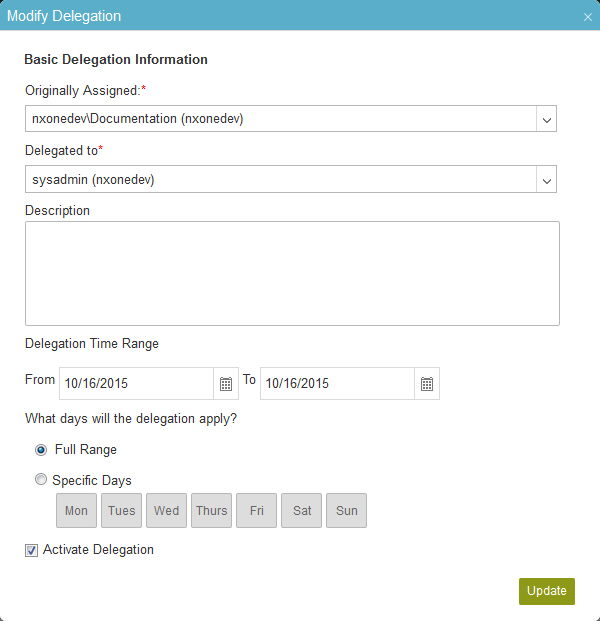The image size is (600, 621).
Task: Click inside the Description text area
Action: point(292,273)
